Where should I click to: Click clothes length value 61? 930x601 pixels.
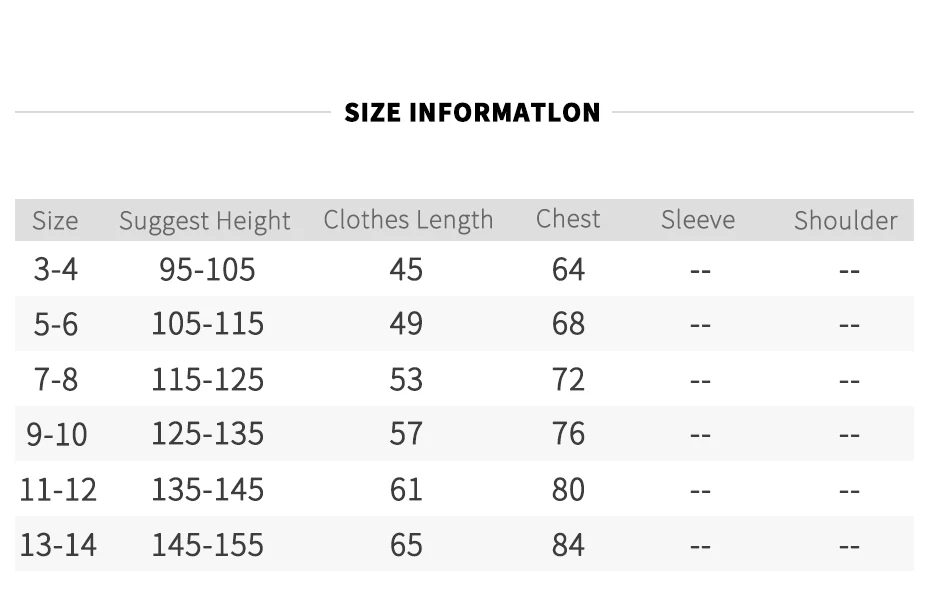(406, 489)
